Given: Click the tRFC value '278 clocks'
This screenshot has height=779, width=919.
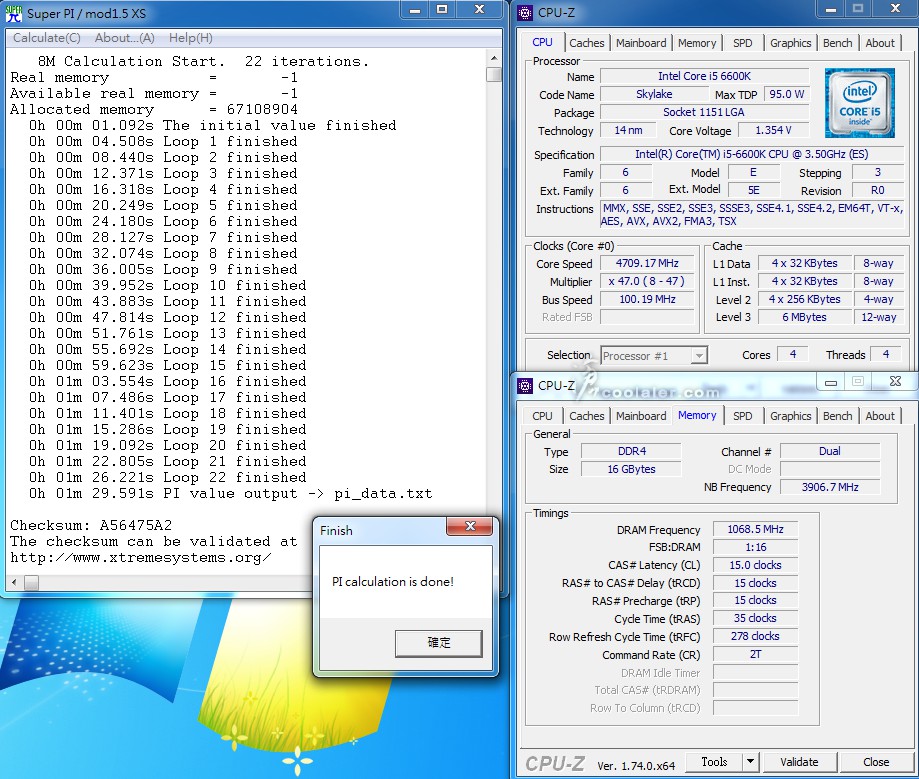Looking at the screenshot, I should click(x=755, y=637).
